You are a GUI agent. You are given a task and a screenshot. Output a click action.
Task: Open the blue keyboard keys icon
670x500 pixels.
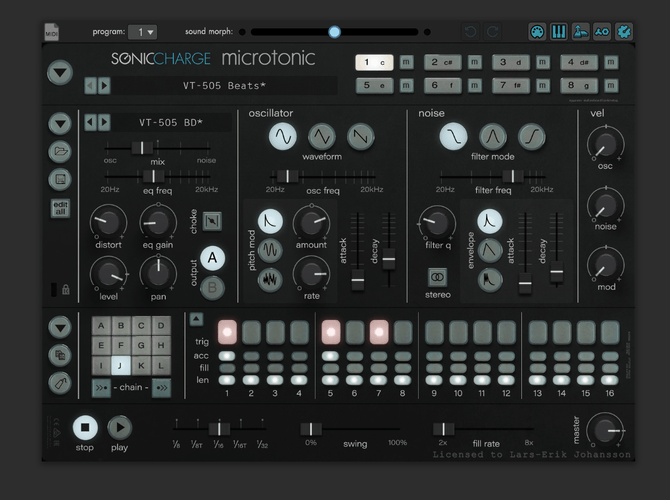point(558,32)
